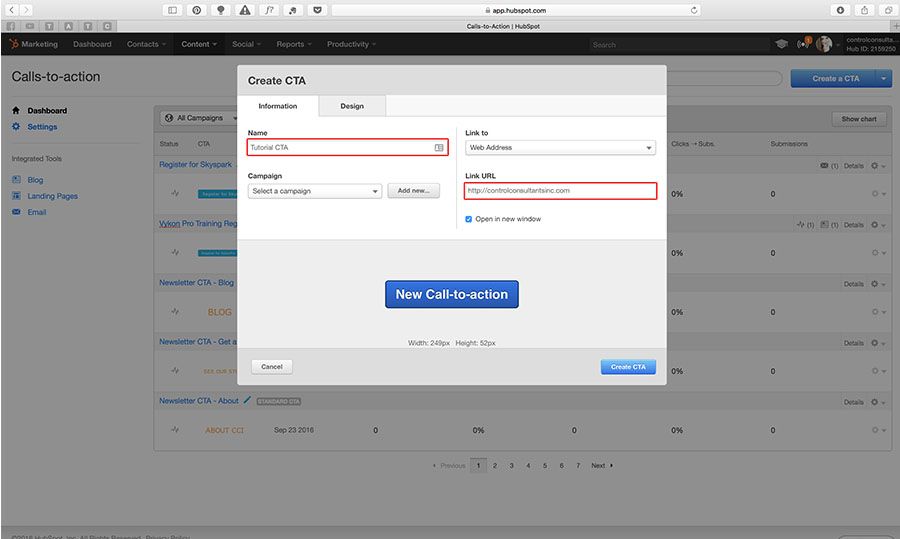Open Details for Newsletter CTA - Blog row

tap(854, 284)
